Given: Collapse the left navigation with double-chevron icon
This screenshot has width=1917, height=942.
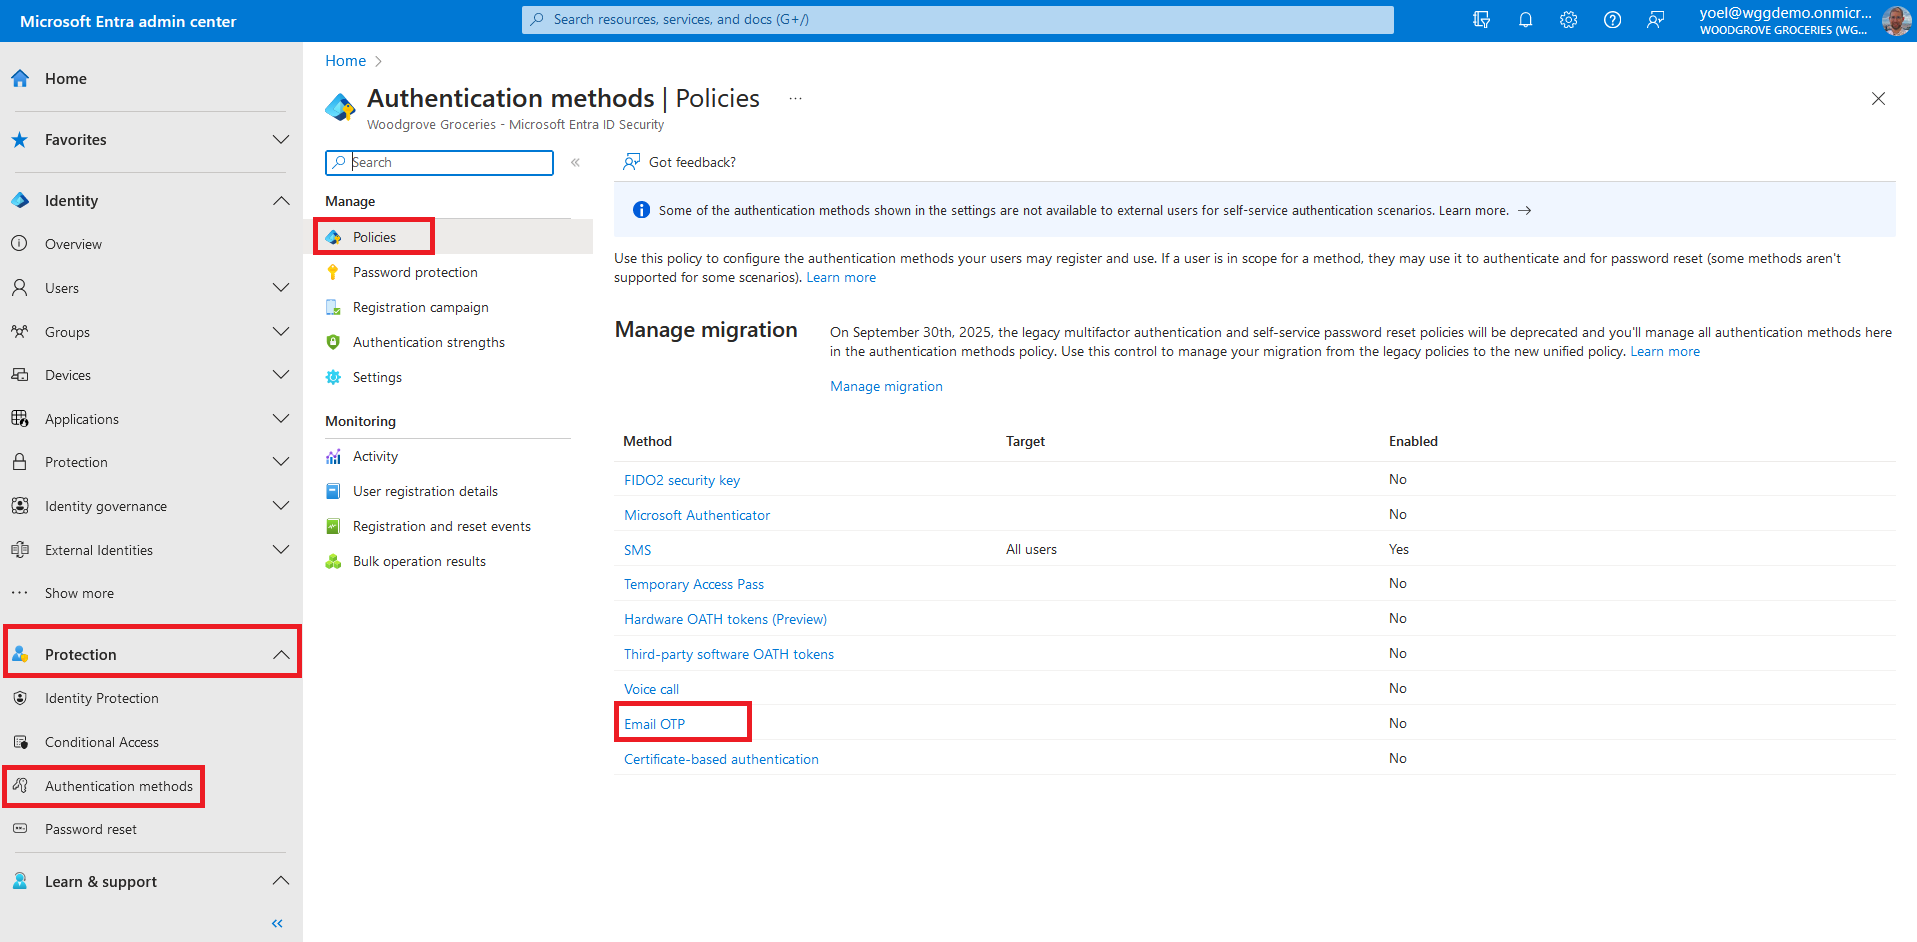Looking at the screenshot, I should [x=277, y=923].
